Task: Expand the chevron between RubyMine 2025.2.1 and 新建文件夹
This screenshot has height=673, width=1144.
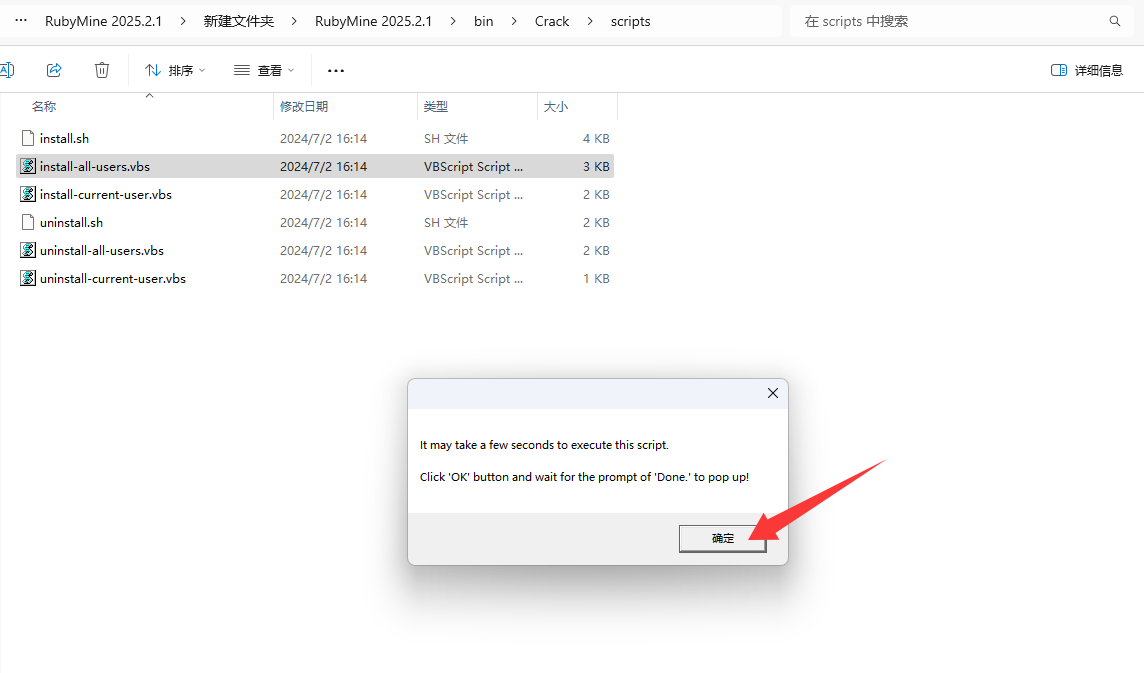Action: tap(182, 21)
